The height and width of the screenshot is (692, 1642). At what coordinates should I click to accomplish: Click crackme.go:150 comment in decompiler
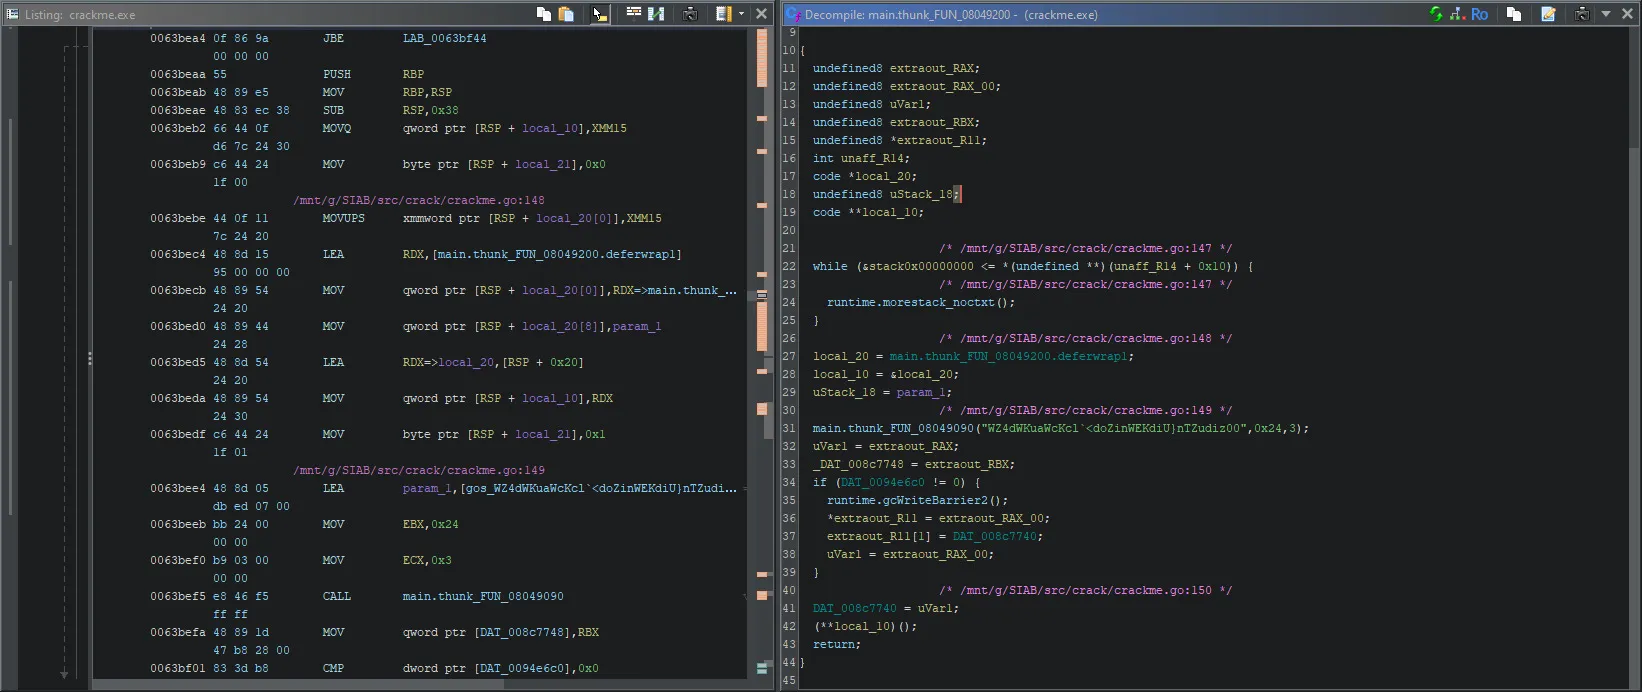[x=1085, y=590]
